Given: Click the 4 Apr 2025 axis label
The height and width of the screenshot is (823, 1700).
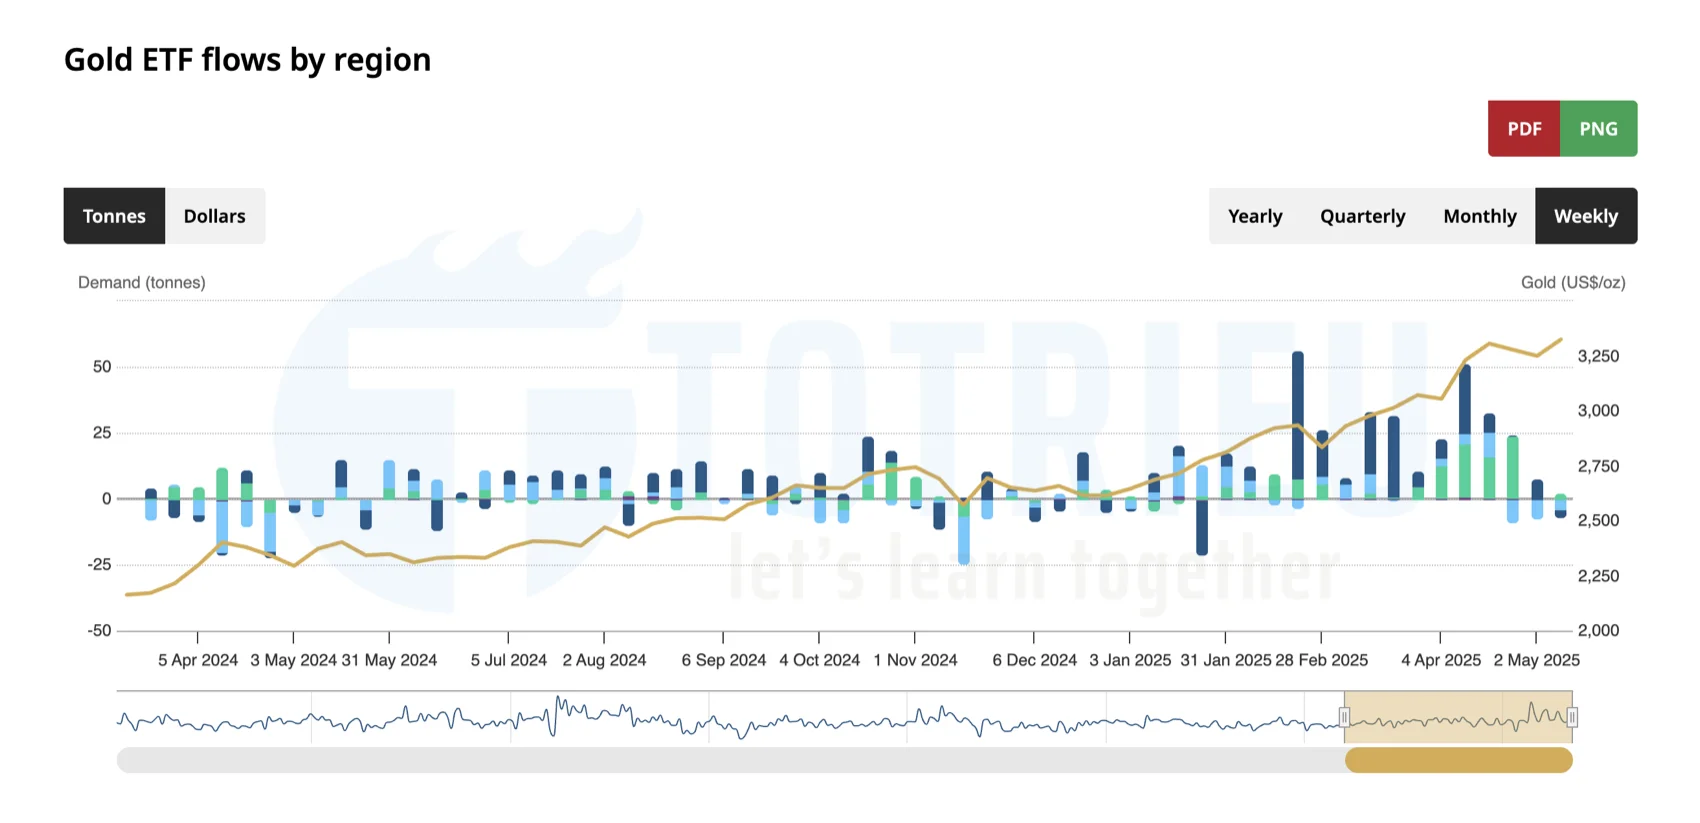Looking at the screenshot, I should (x=1440, y=660).
